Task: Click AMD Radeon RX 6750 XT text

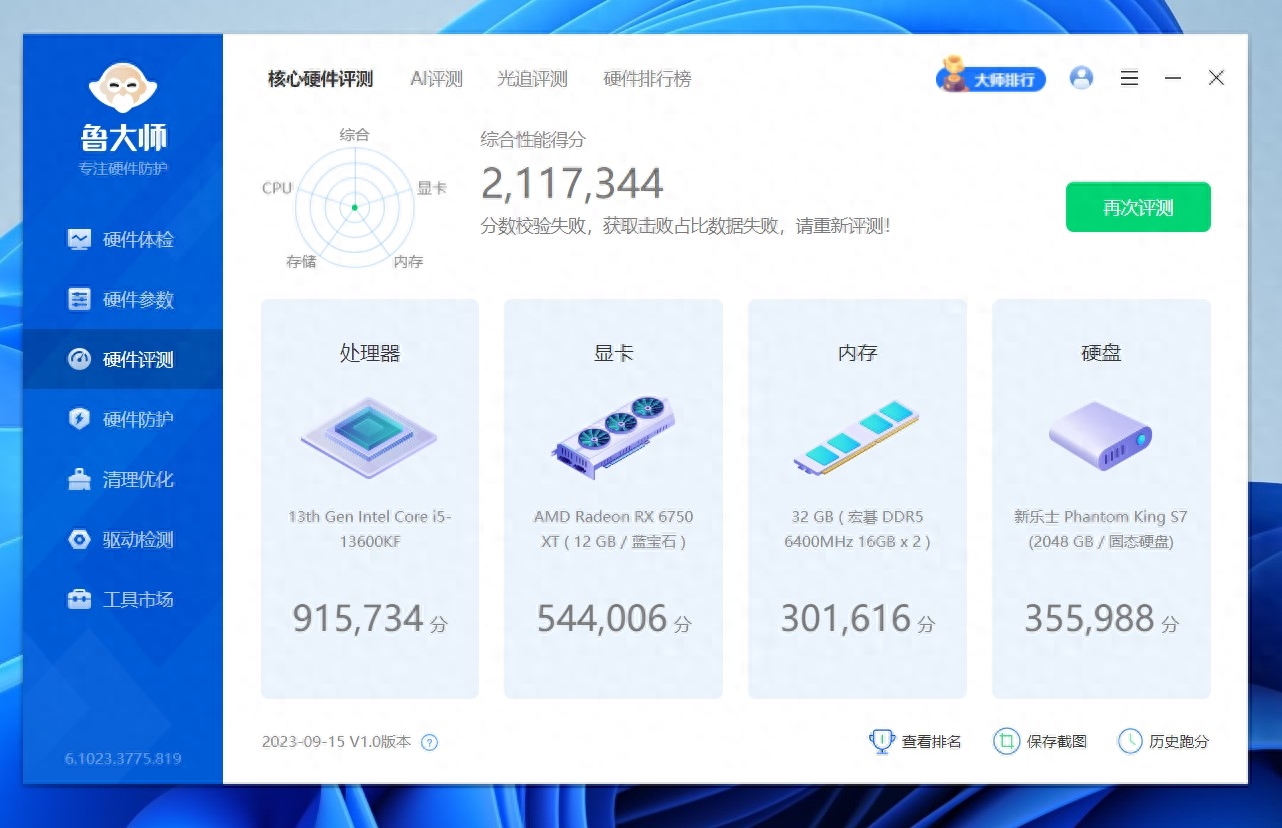Action: pos(613,529)
